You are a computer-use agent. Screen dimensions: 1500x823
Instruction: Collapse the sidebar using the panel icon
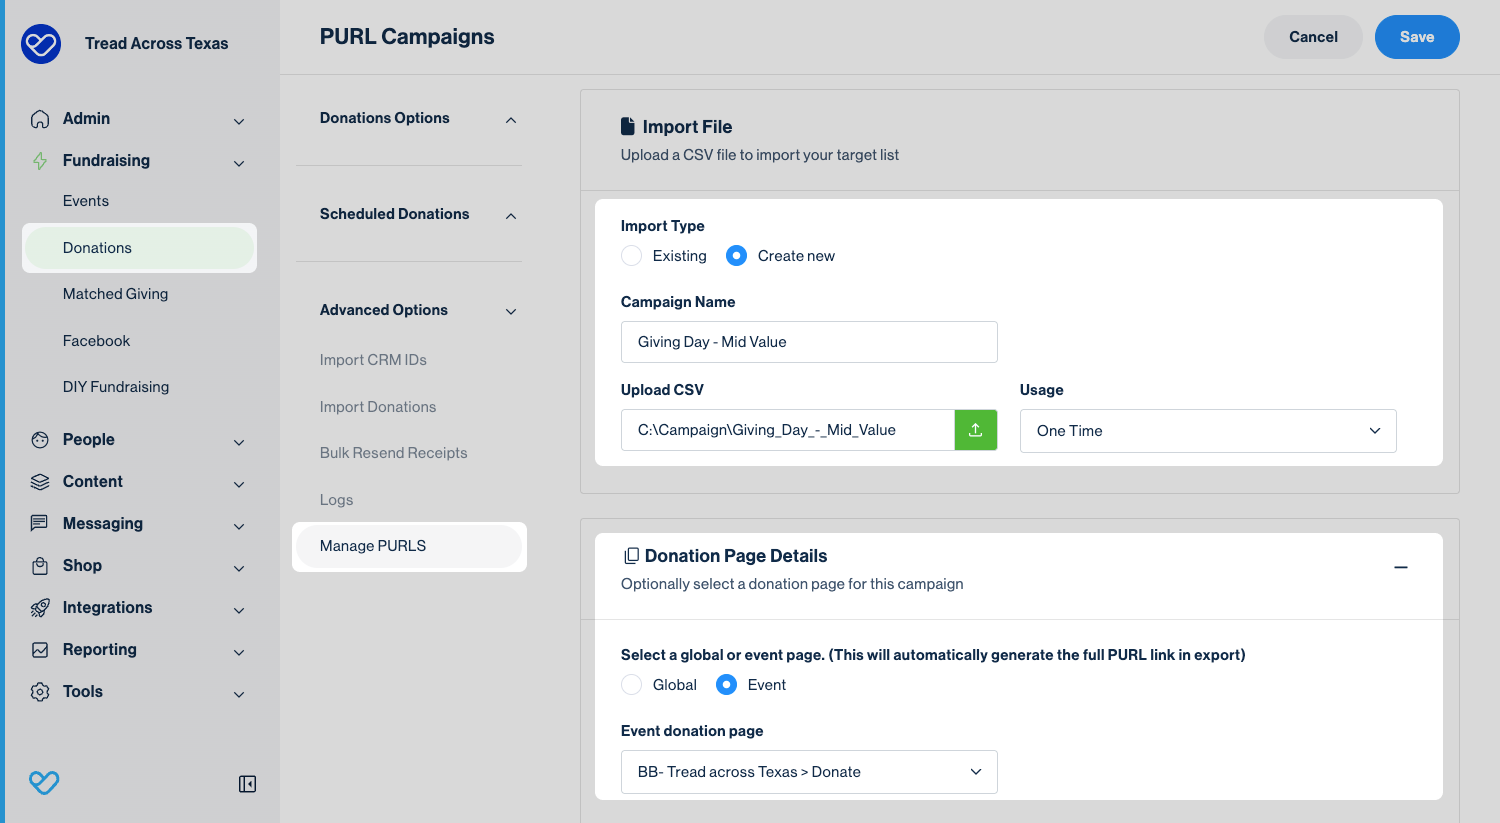coord(247,784)
